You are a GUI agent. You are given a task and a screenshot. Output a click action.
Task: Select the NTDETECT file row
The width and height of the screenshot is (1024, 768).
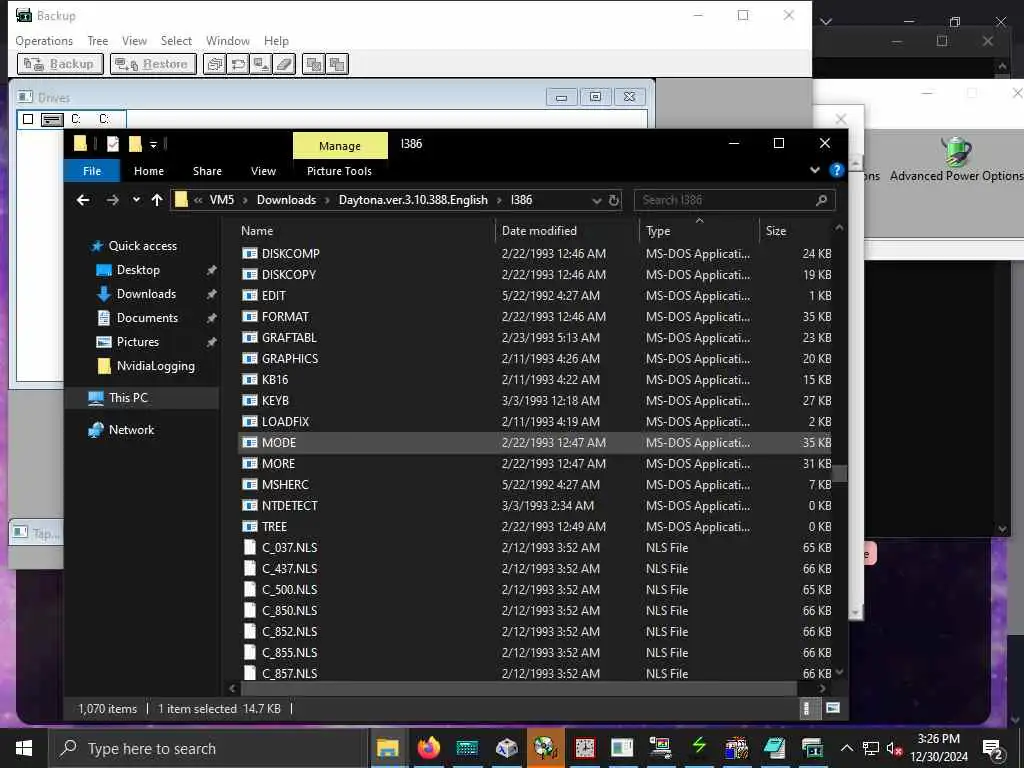[x=535, y=505]
